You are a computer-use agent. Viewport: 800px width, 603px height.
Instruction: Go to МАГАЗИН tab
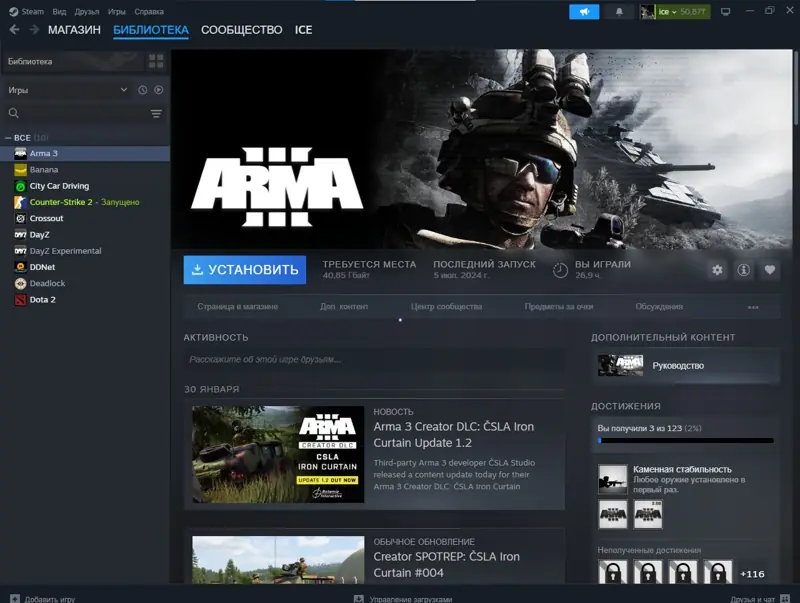[x=74, y=30]
